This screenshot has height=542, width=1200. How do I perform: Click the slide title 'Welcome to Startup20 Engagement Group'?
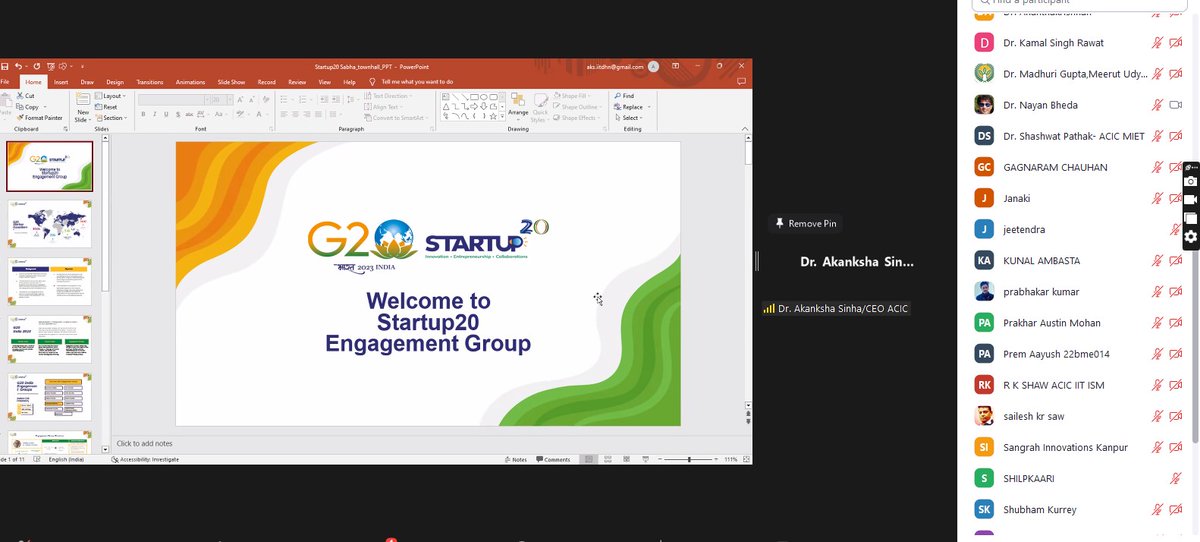(x=428, y=322)
